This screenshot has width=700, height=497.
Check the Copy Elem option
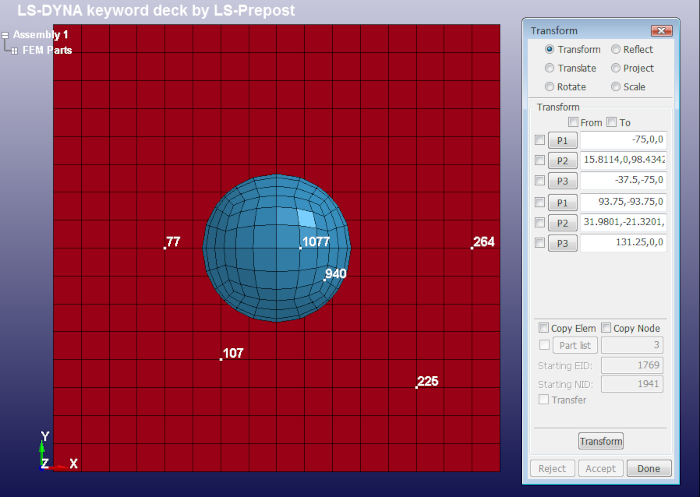point(544,328)
